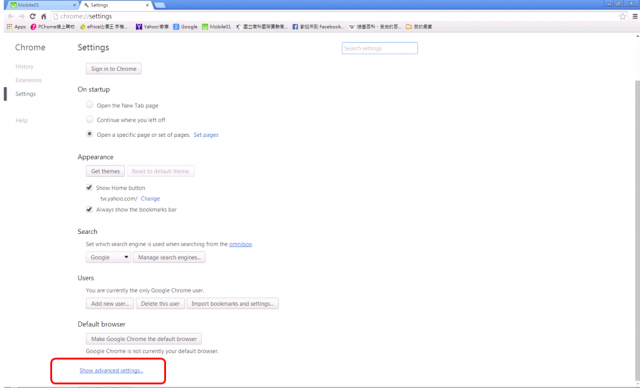Image resolution: width=640 pixels, height=388 pixels.
Task: Open the Facebook bookmark
Action: pos(318,27)
